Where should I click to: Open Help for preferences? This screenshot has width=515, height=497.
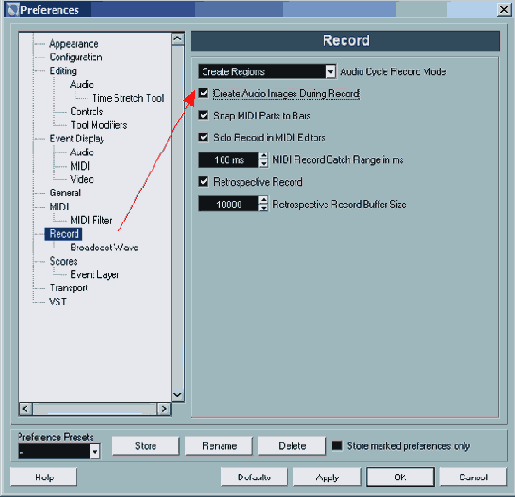pos(44,477)
